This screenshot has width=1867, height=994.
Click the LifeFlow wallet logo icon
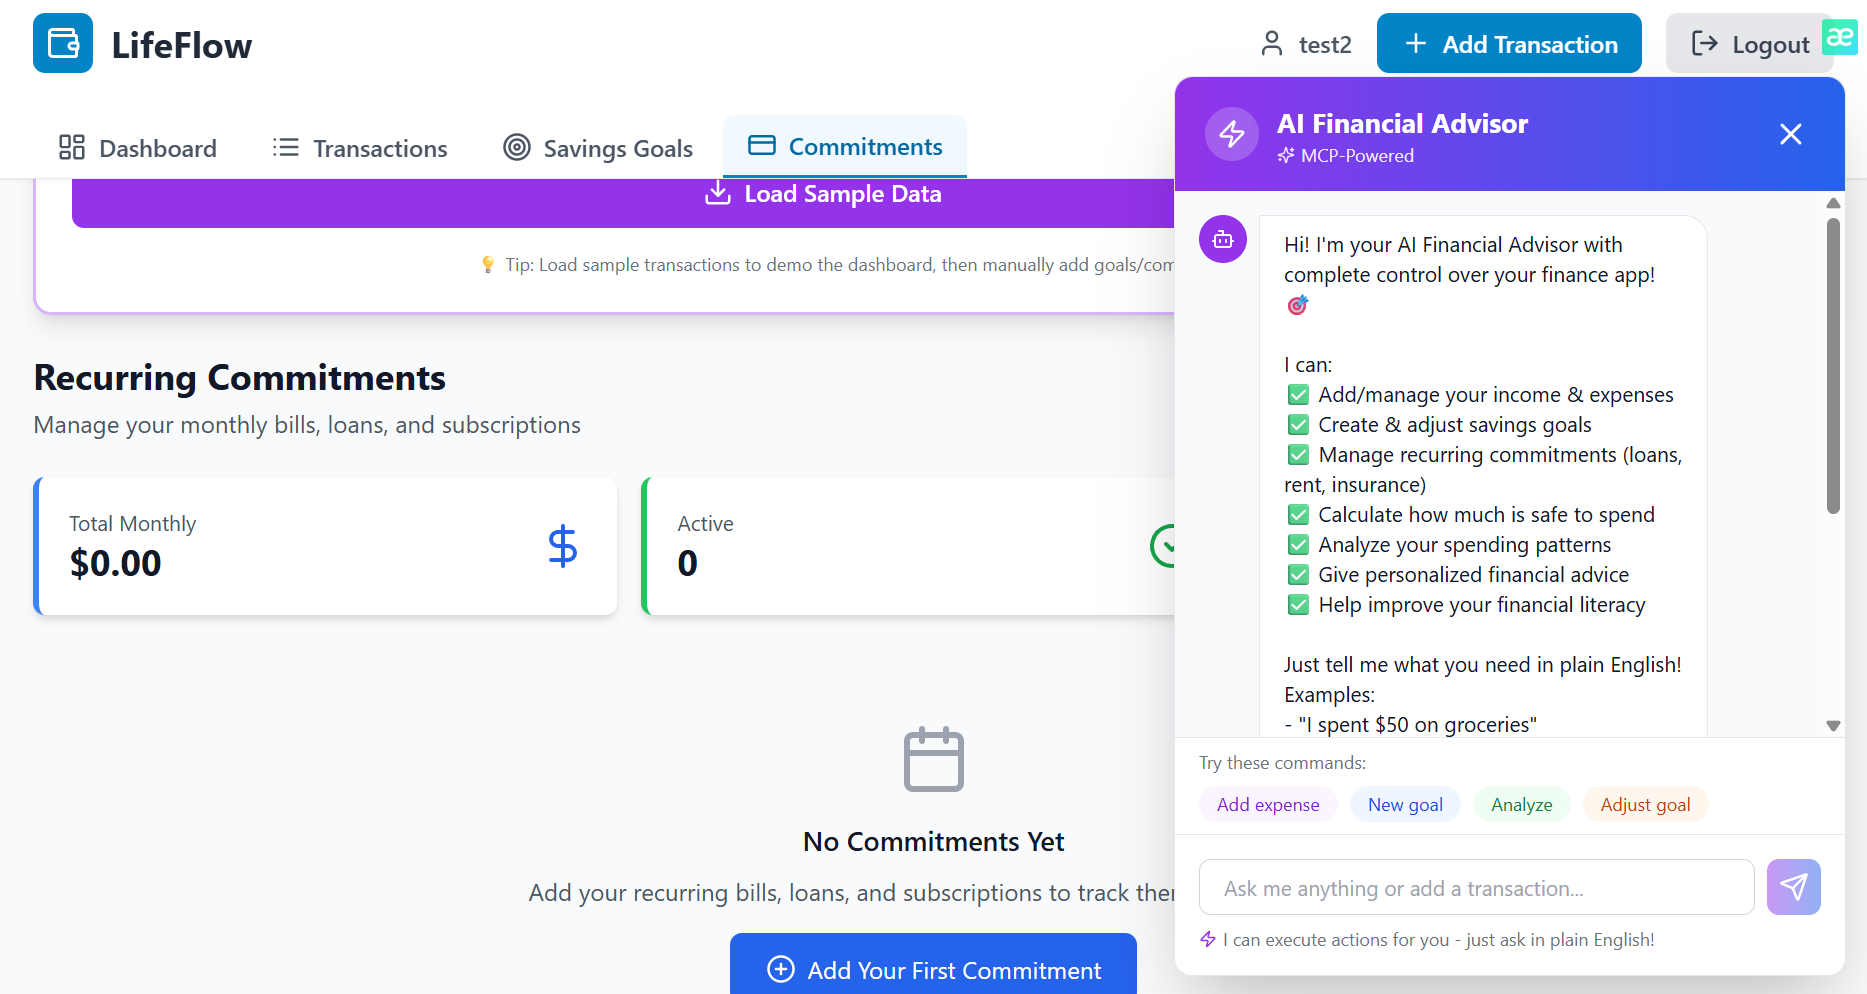tap(63, 43)
